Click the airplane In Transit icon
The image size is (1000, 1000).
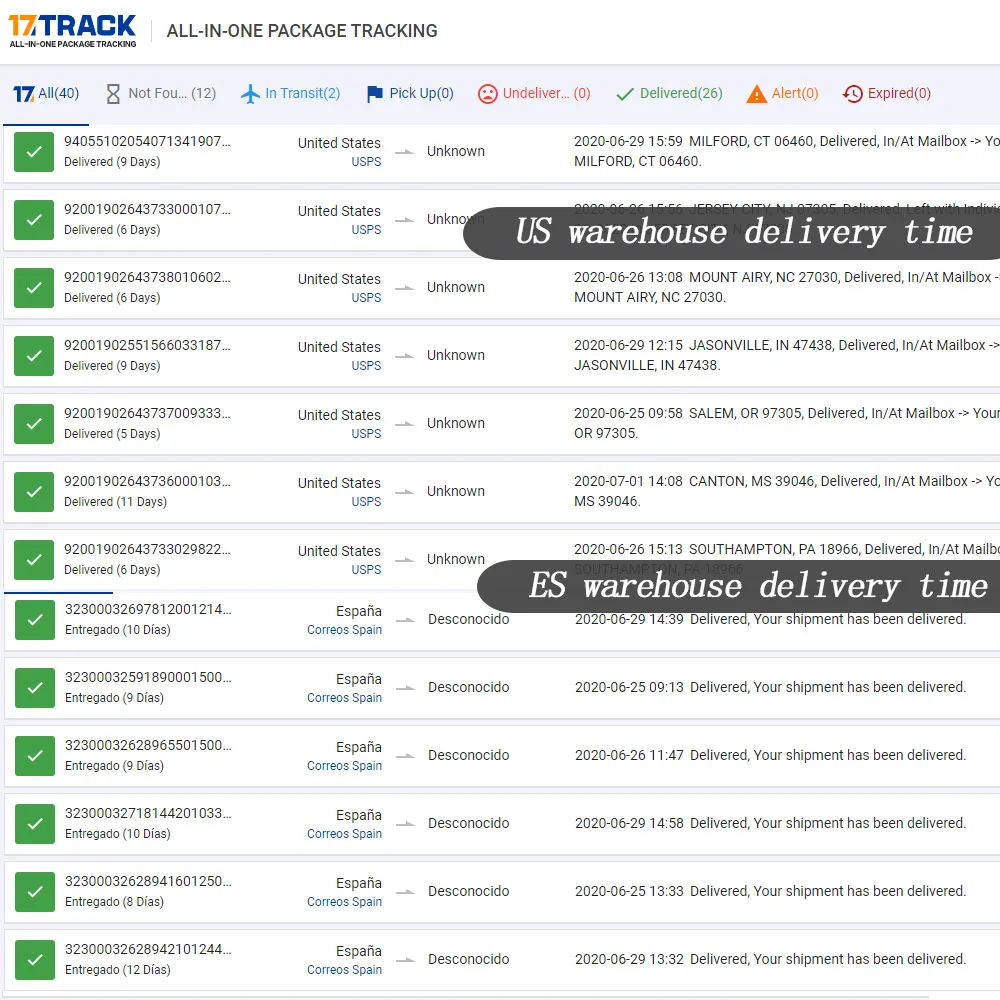click(x=250, y=94)
